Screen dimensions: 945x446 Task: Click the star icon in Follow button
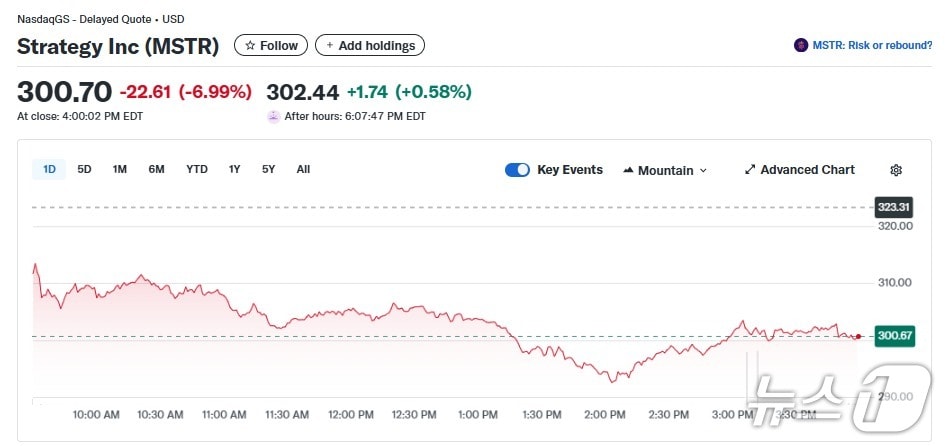[250, 46]
